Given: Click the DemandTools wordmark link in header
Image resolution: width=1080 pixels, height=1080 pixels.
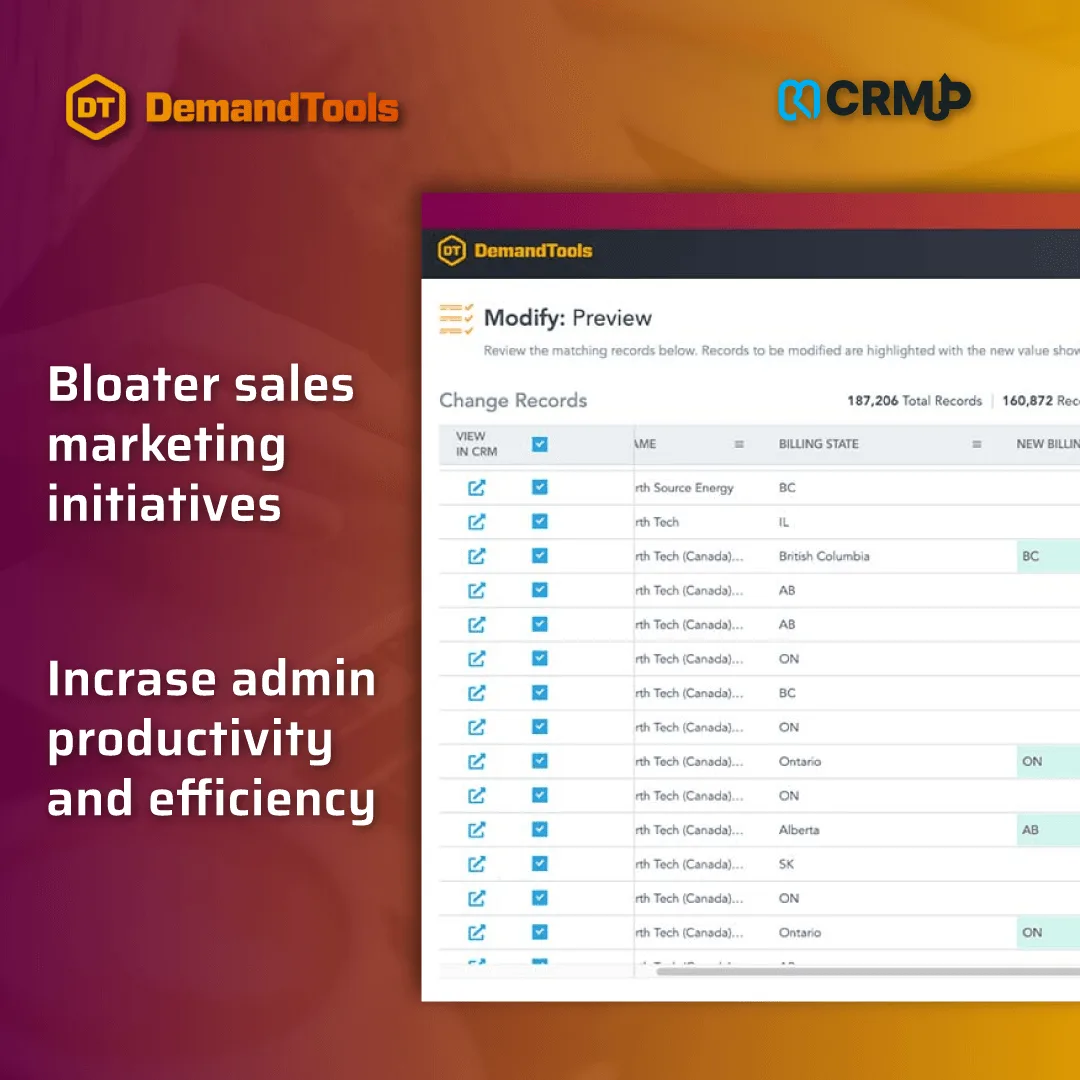Looking at the screenshot, I should (x=533, y=251).
